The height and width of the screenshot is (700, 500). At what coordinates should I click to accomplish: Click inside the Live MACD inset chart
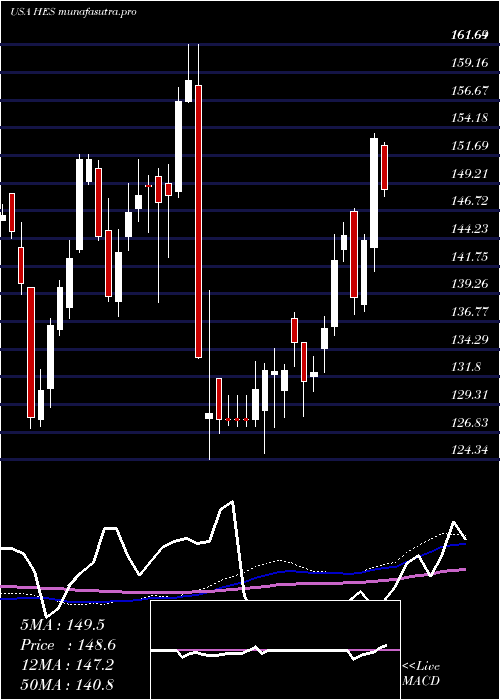[275, 650]
